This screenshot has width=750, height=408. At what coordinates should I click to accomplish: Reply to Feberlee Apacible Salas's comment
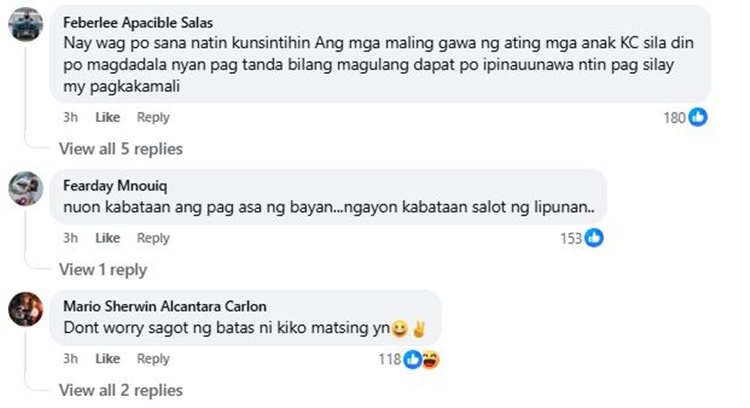153,117
